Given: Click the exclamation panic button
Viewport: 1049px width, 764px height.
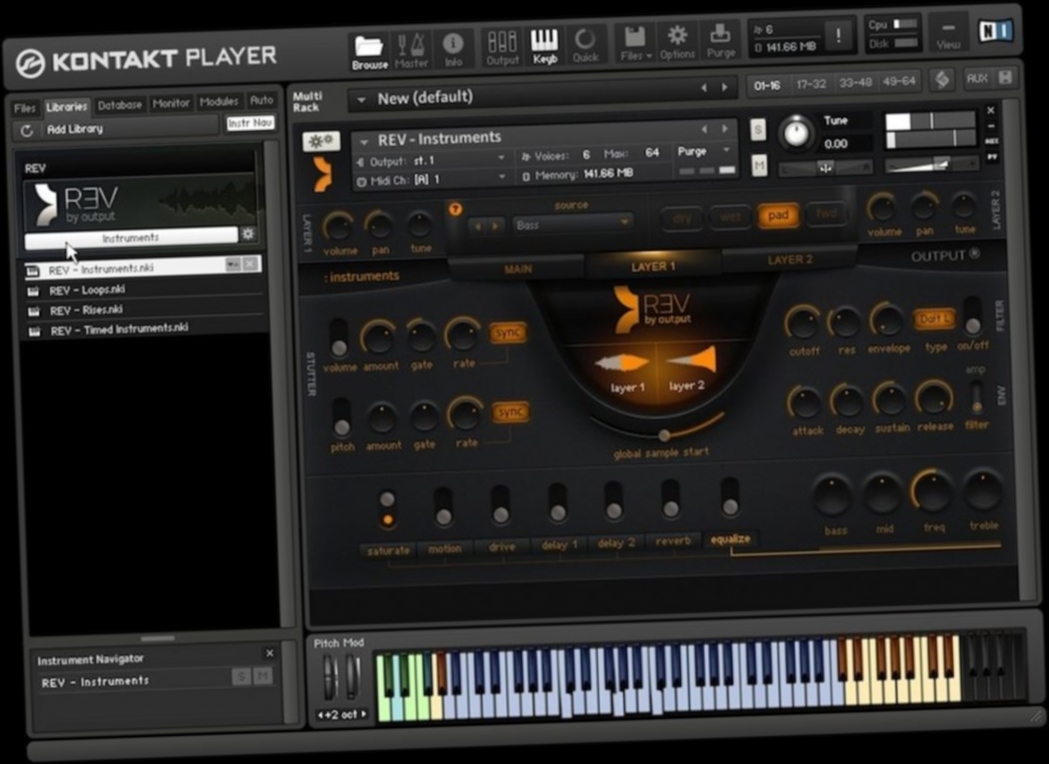Looking at the screenshot, I should click(x=838, y=35).
